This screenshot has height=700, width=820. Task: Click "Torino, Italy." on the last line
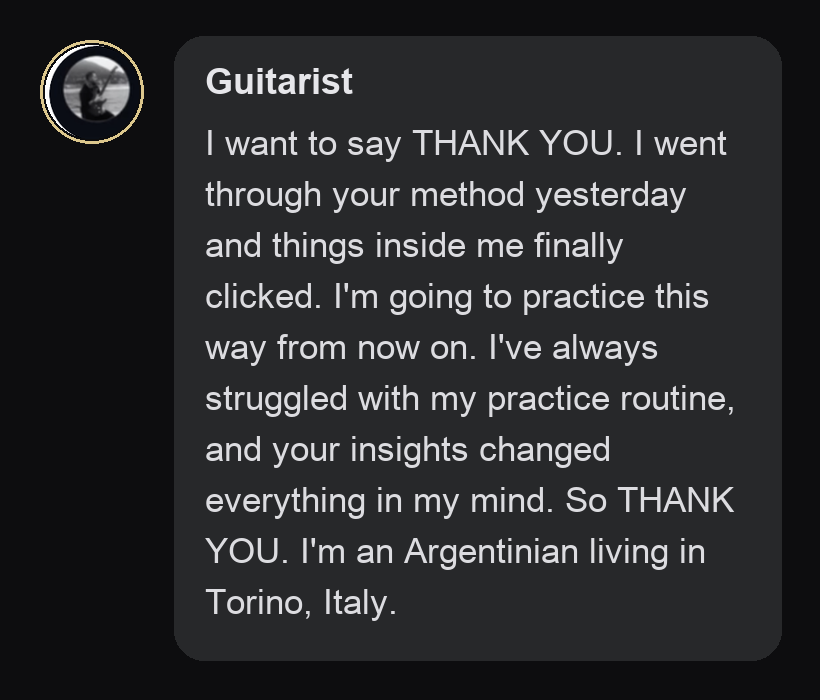301,602
